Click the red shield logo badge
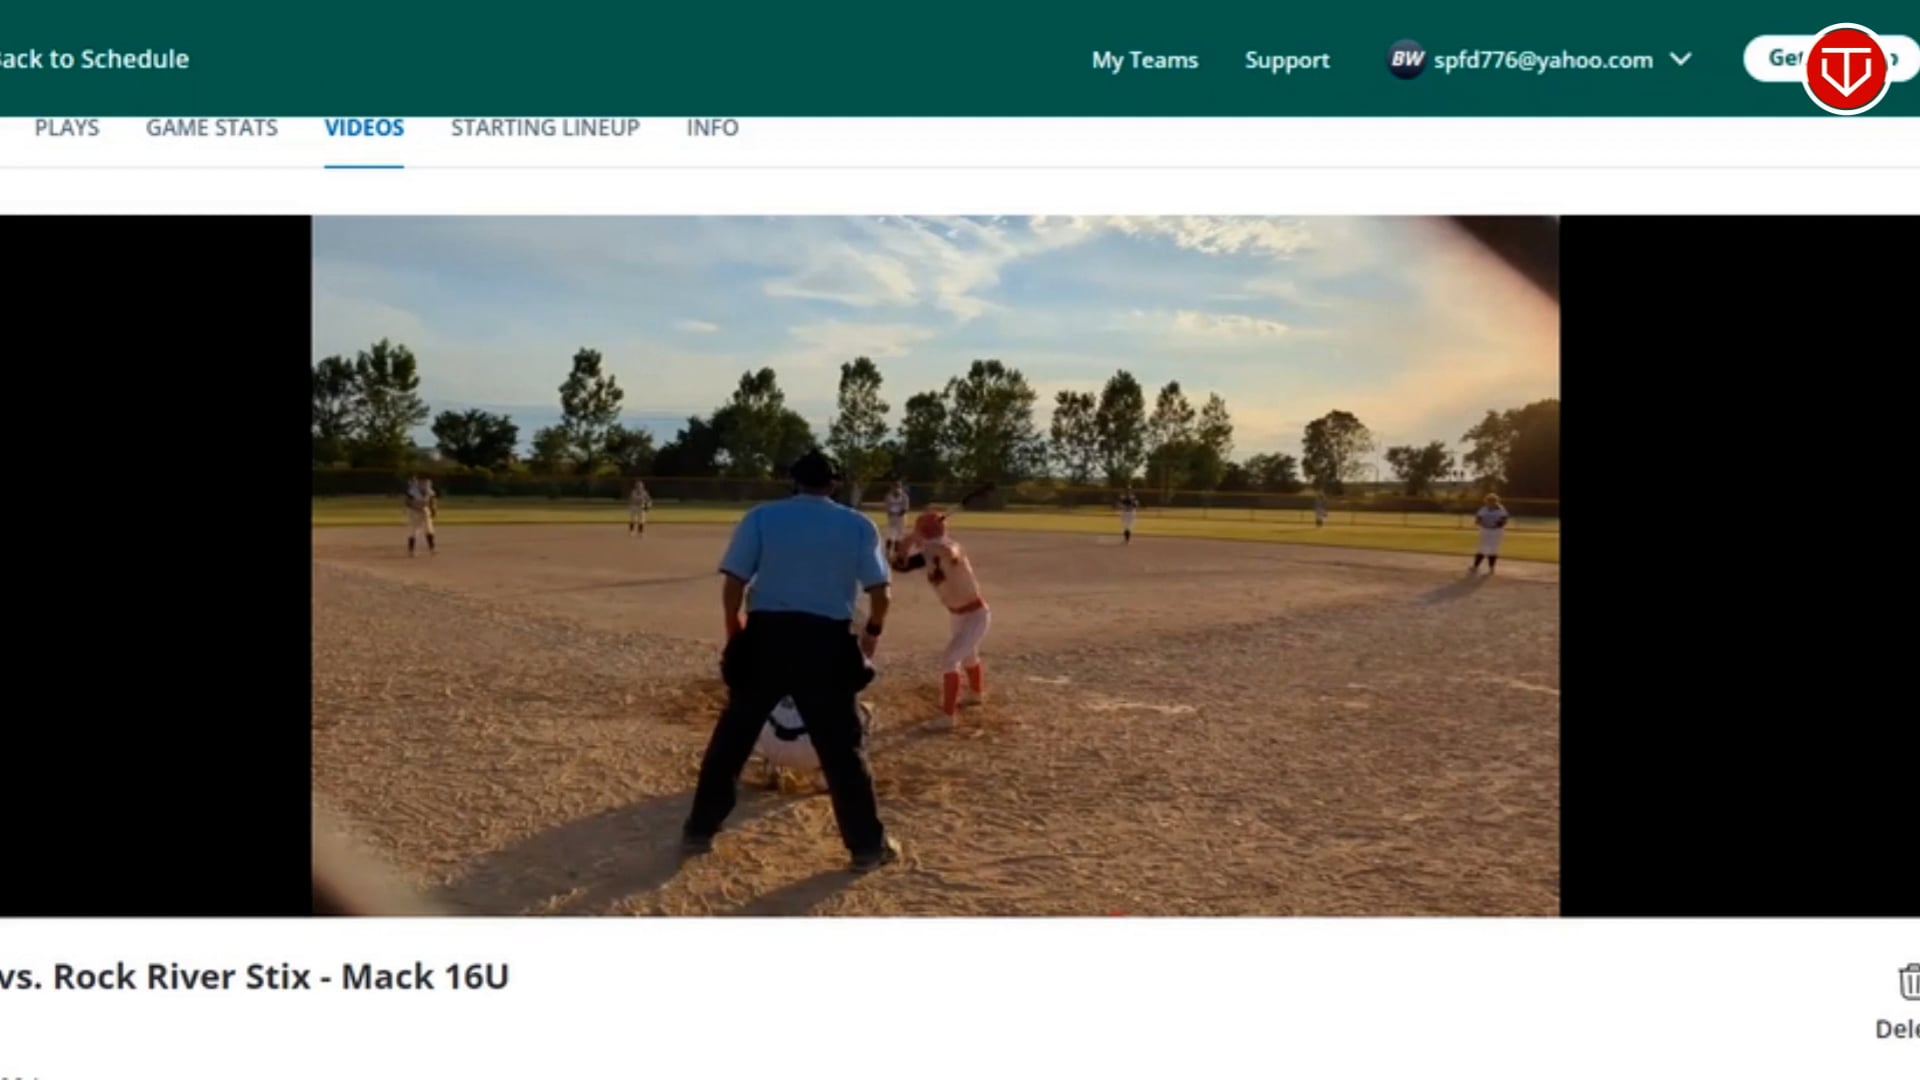The image size is (1920, 1080). tap(1845, 68)
